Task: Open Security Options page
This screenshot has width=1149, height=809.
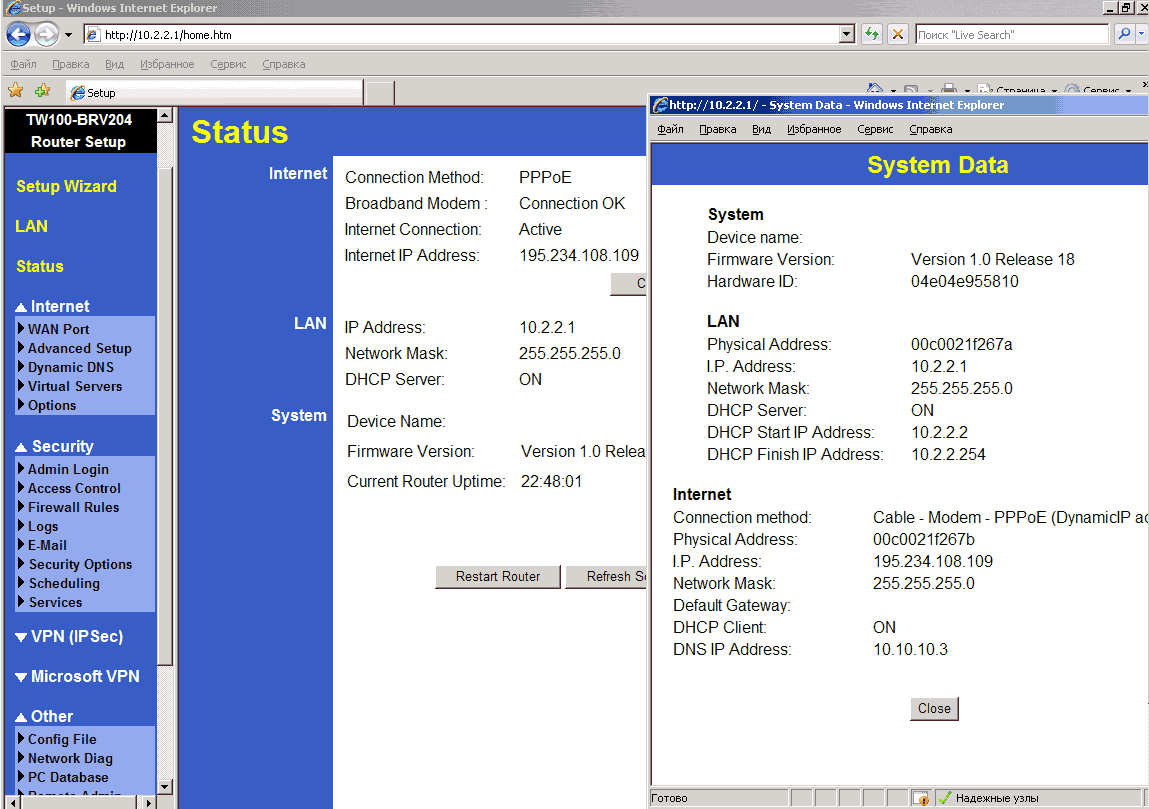Action: 80,565
